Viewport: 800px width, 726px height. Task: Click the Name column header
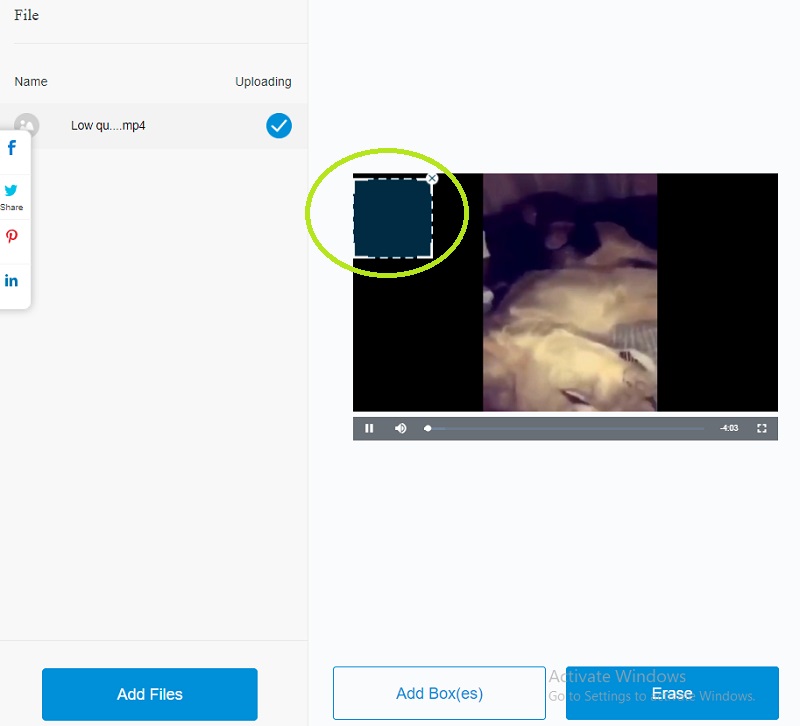click(x=31, y=81)
